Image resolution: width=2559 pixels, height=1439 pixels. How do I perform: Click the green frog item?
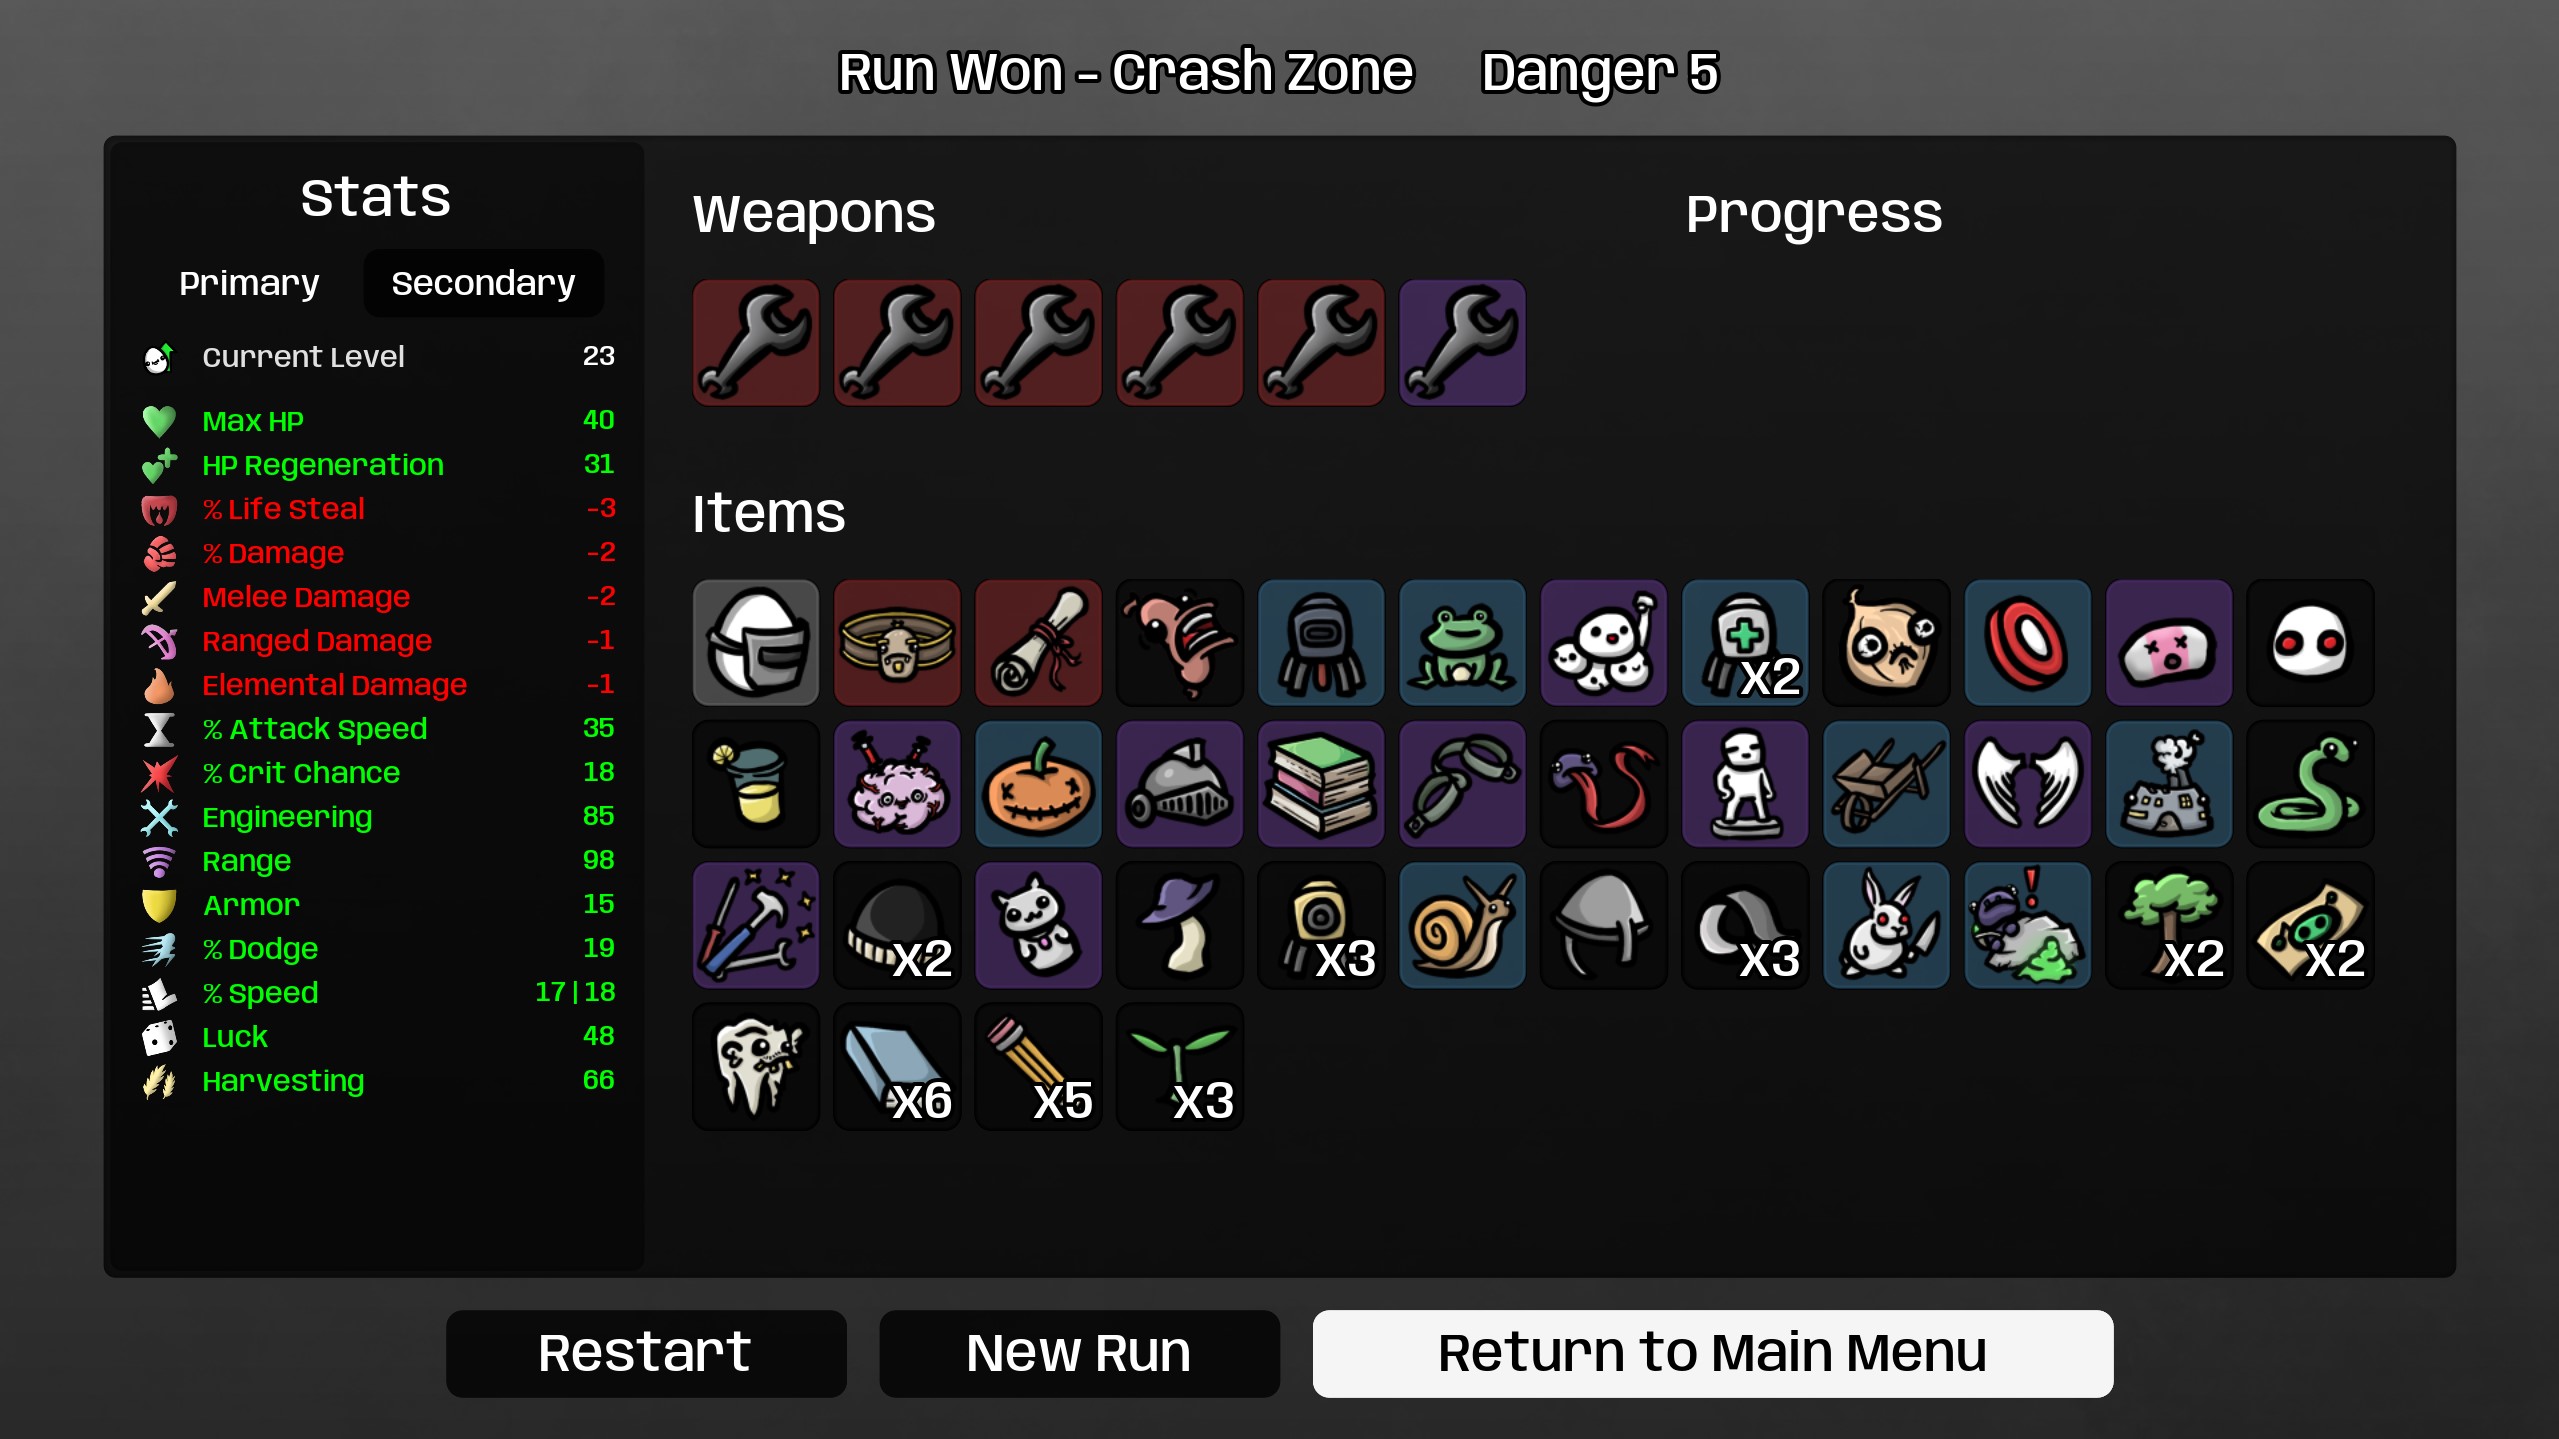point(1462,643)
